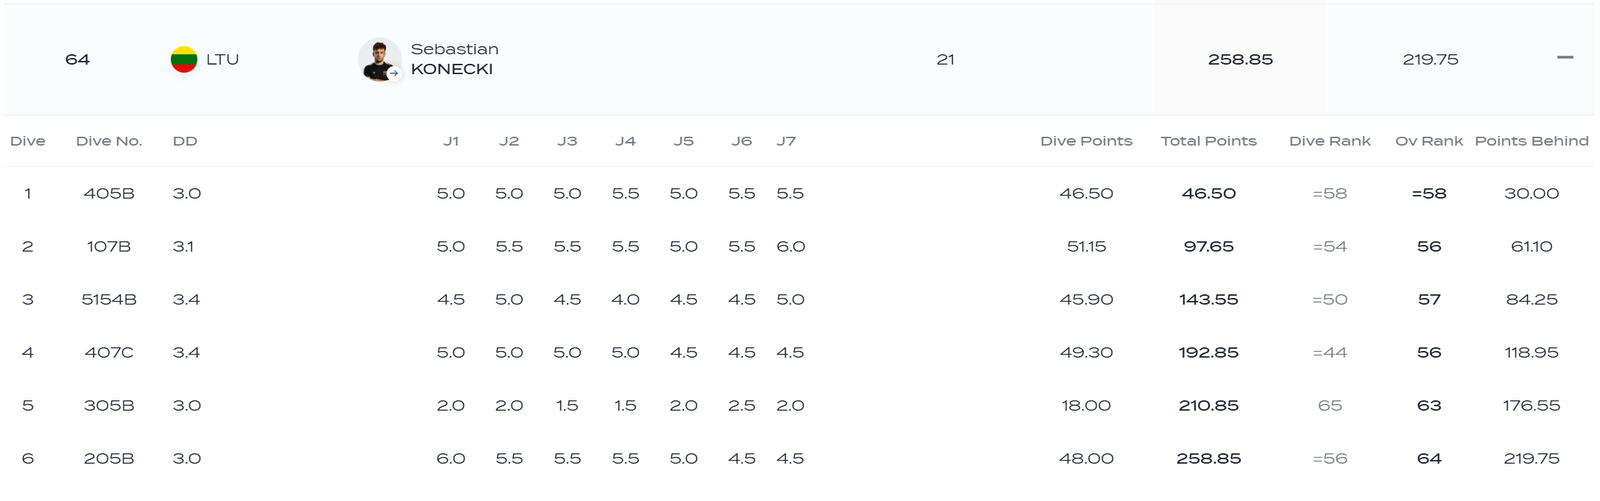Image resolution: width=1600 pixels, height=501 pixels.
Task: Select dive number 405B
Action: (109, 194)
